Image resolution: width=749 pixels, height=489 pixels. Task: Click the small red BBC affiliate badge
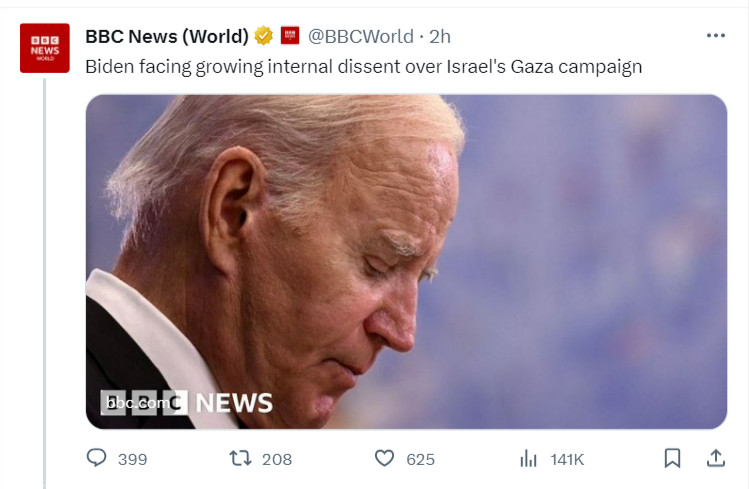pos(289,36)
